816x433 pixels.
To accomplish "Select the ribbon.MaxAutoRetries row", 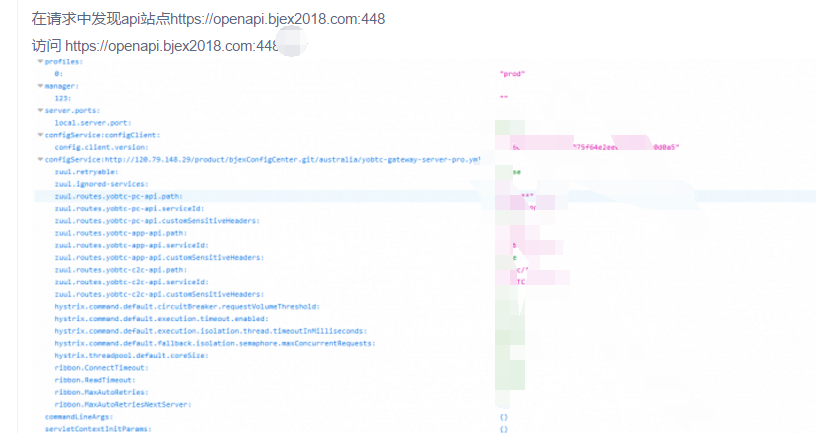I will click(x=101, y=392).
